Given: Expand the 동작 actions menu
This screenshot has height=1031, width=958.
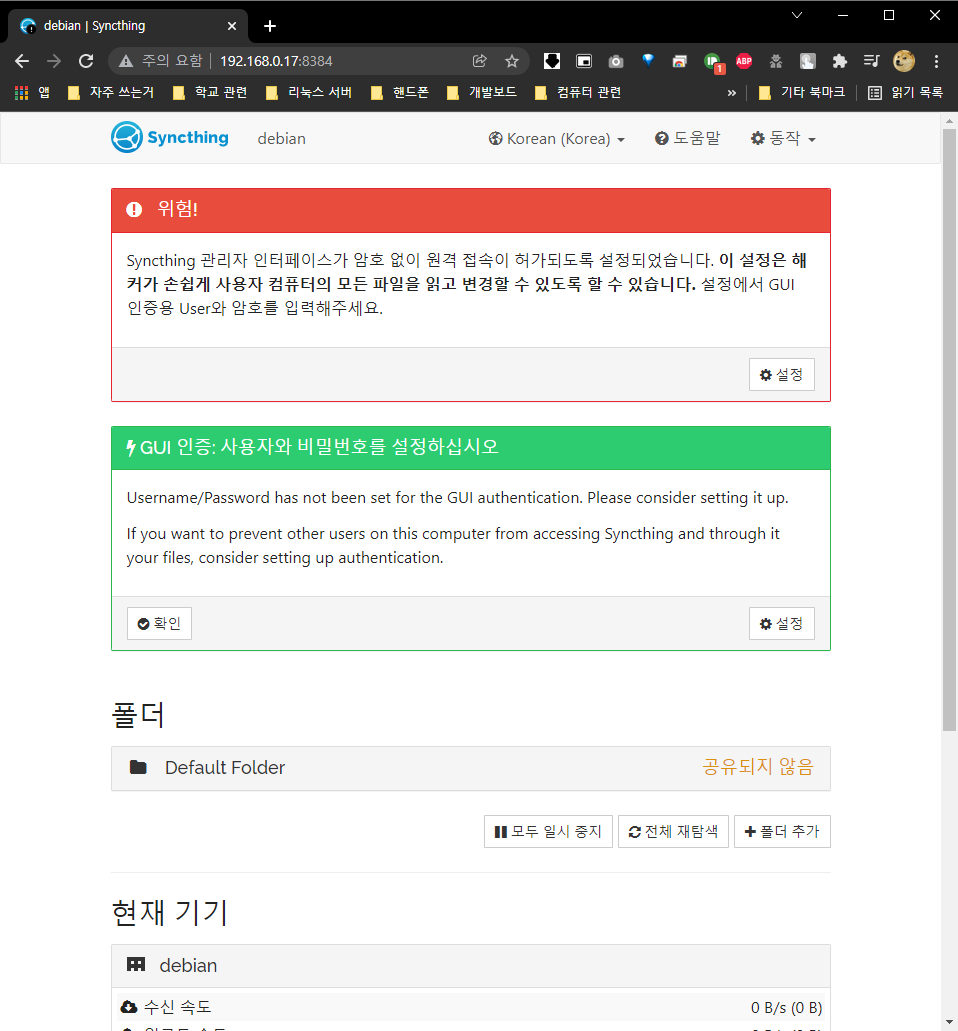Looking at the screenshot, I should [x=783, y=139].
